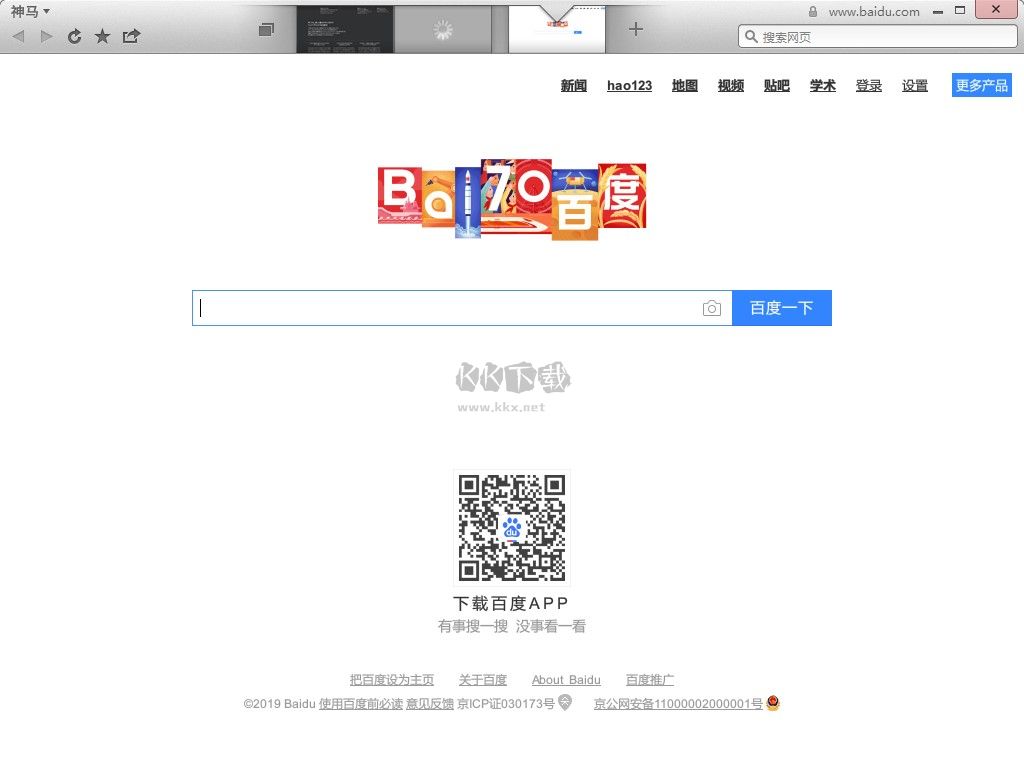Sign in via the 登录 link
Viewport: 1024px width, 768px height.
coord(869,85)
